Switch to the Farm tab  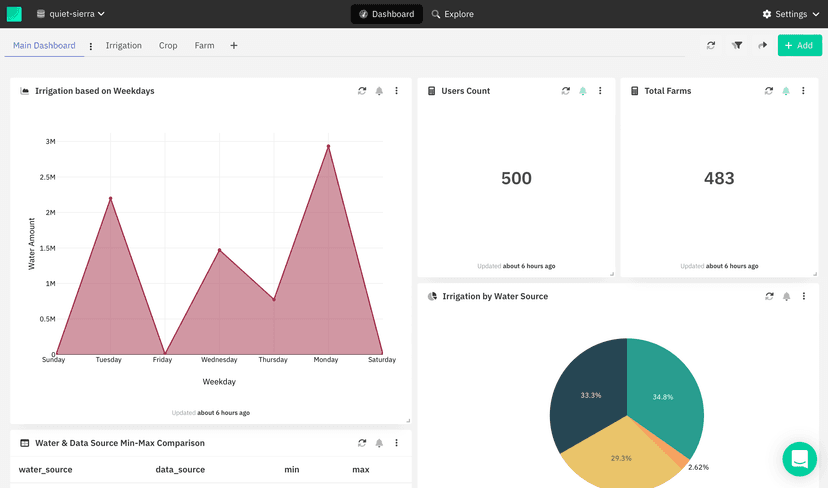(x=204, y=45)
